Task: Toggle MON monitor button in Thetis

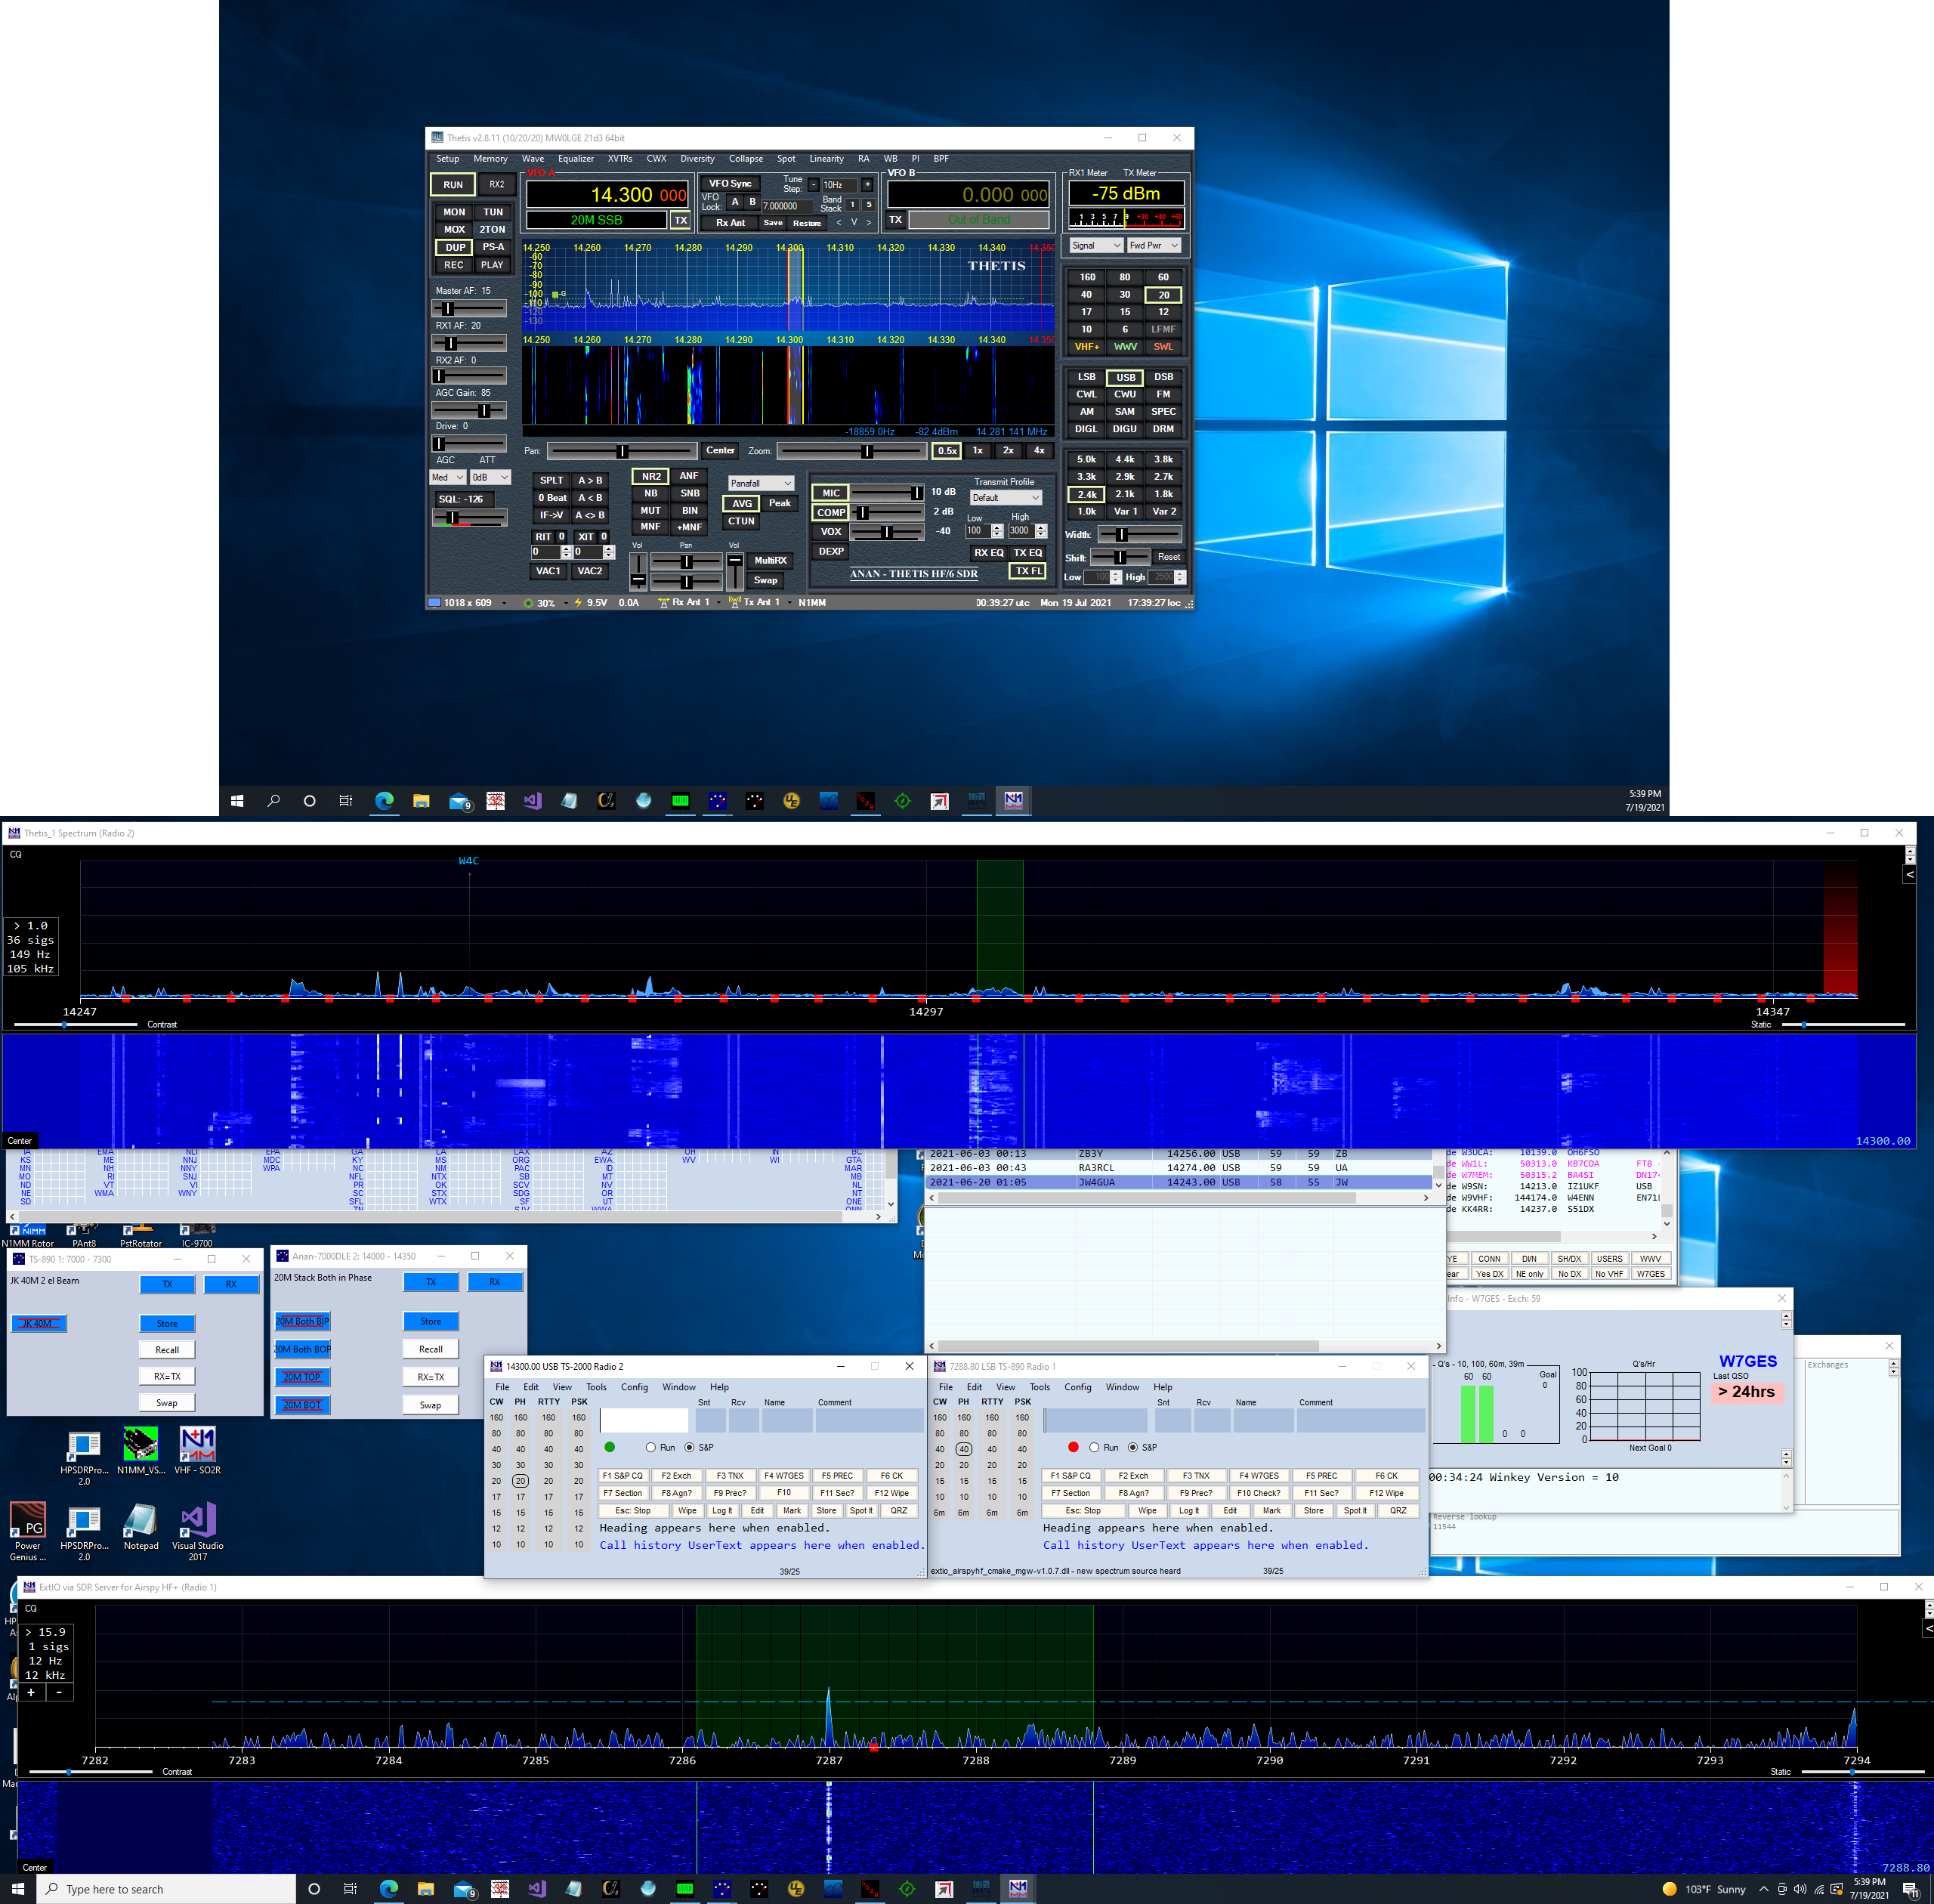Action: [x=454, y=212]
